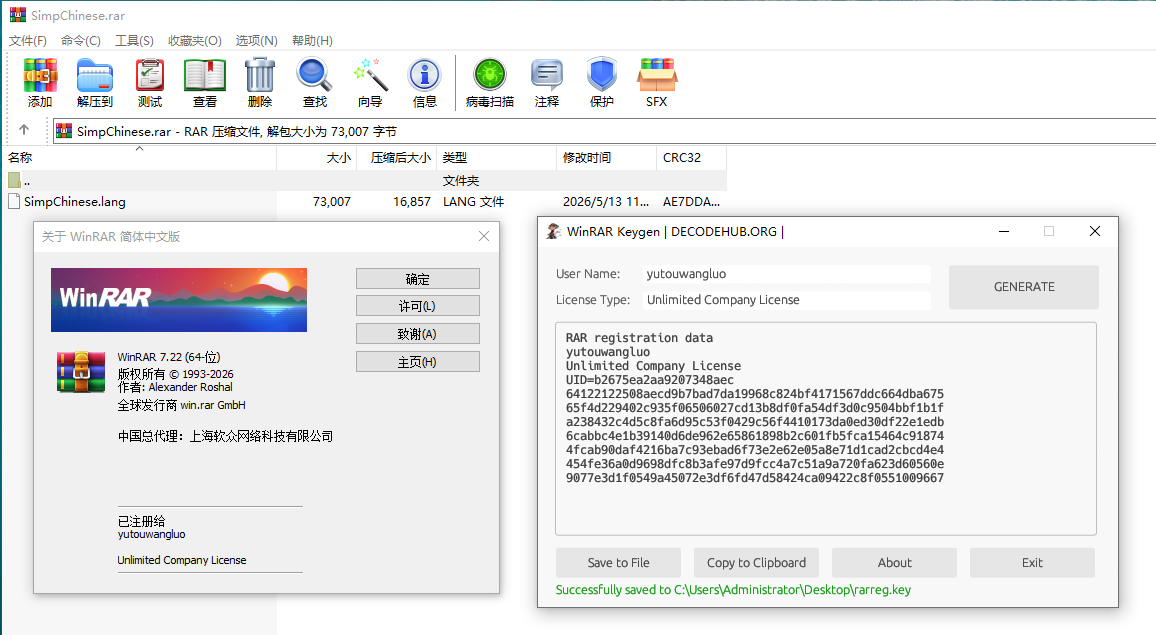Click the keygen About button

click(894, 563)
